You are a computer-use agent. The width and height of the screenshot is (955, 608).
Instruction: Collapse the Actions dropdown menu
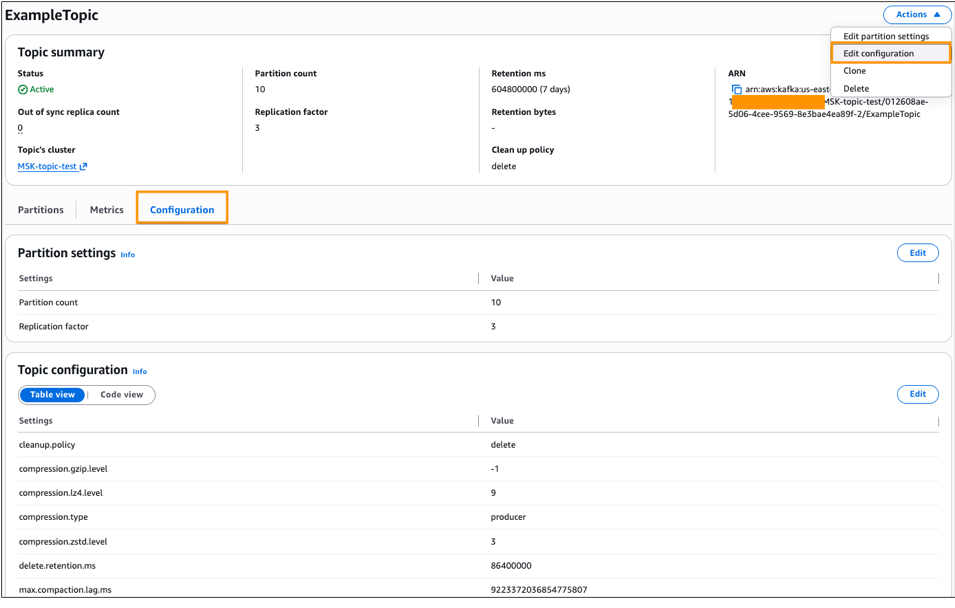coord(916,15)
